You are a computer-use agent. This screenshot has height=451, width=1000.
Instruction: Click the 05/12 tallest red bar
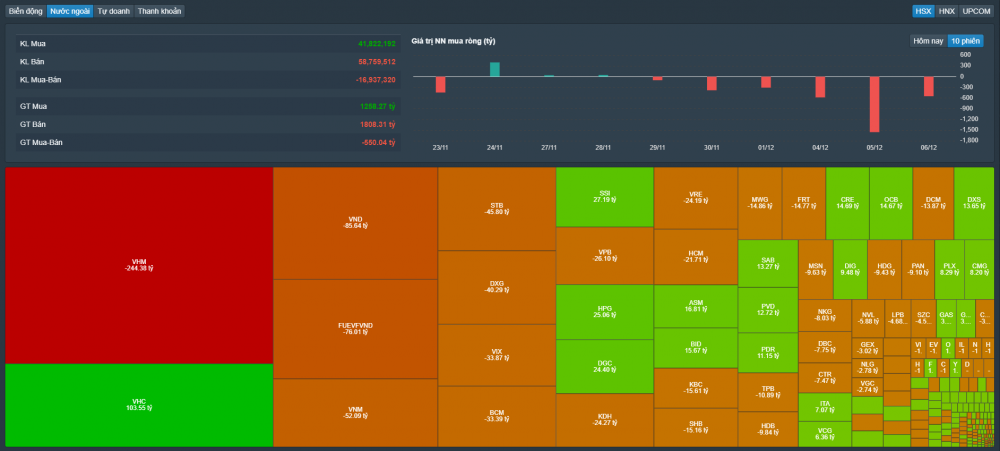[874, 104]
